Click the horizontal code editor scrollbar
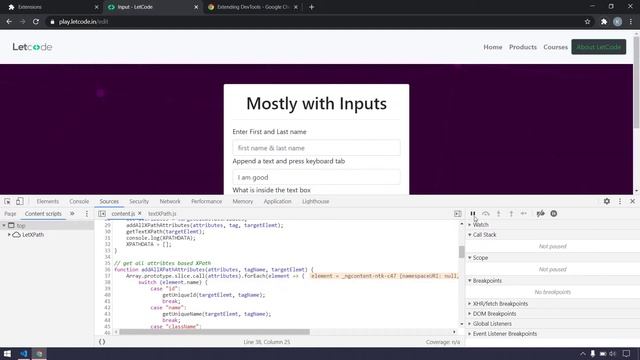This screenshot has width=640, height=360. (214, 332)
